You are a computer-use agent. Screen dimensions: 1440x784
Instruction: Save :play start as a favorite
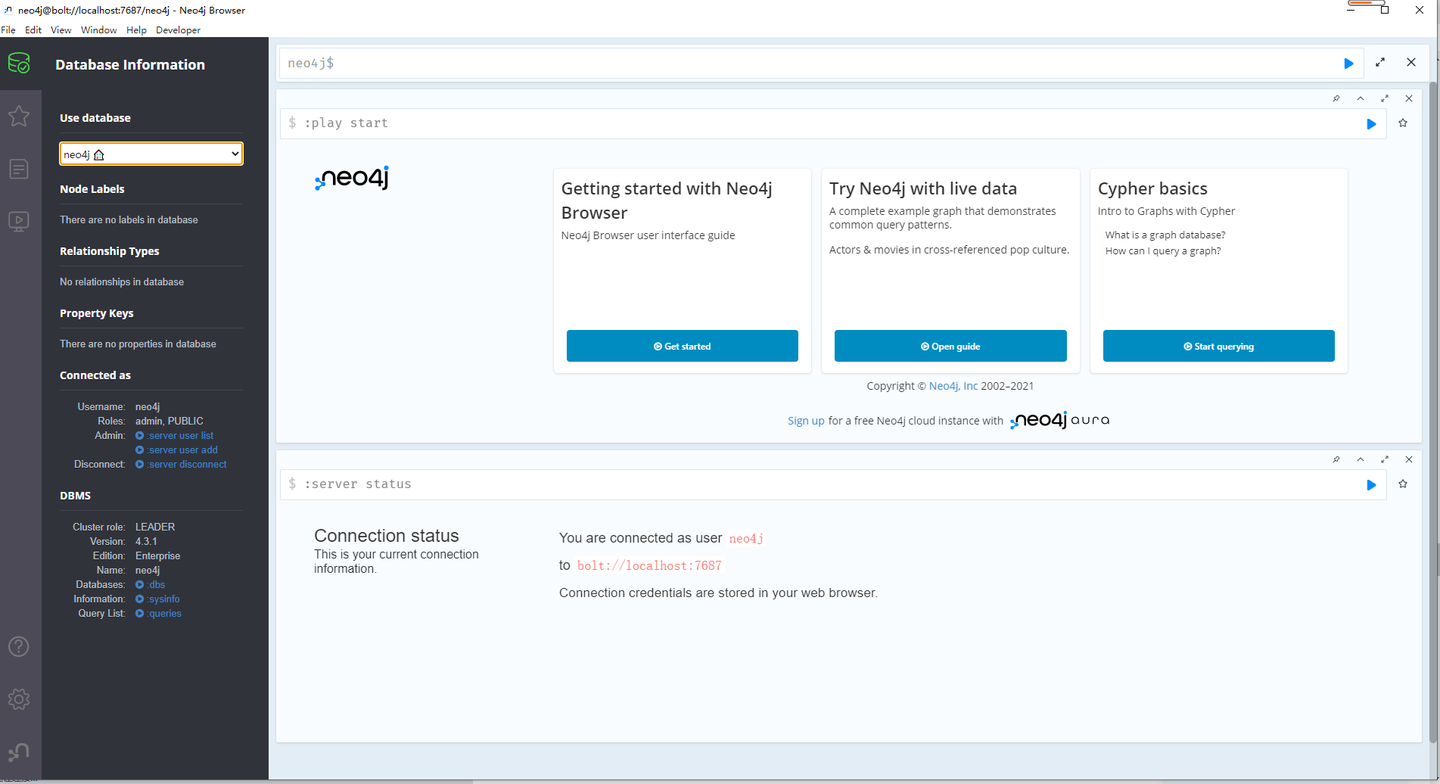click(1403, 123)
